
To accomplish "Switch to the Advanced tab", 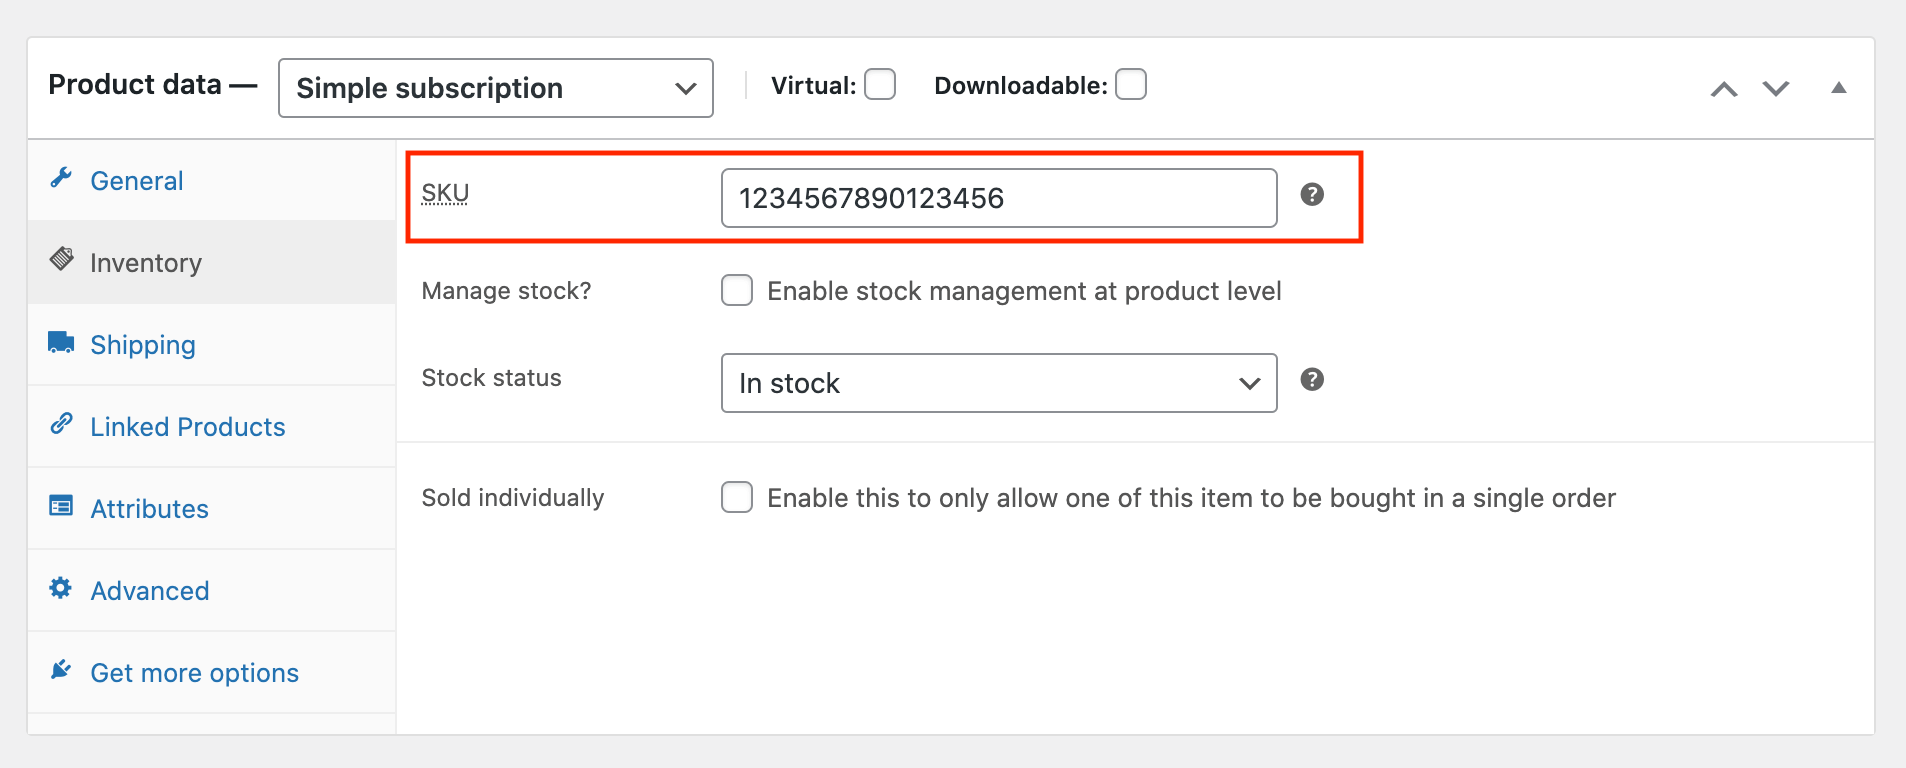I will click(212, 590).
